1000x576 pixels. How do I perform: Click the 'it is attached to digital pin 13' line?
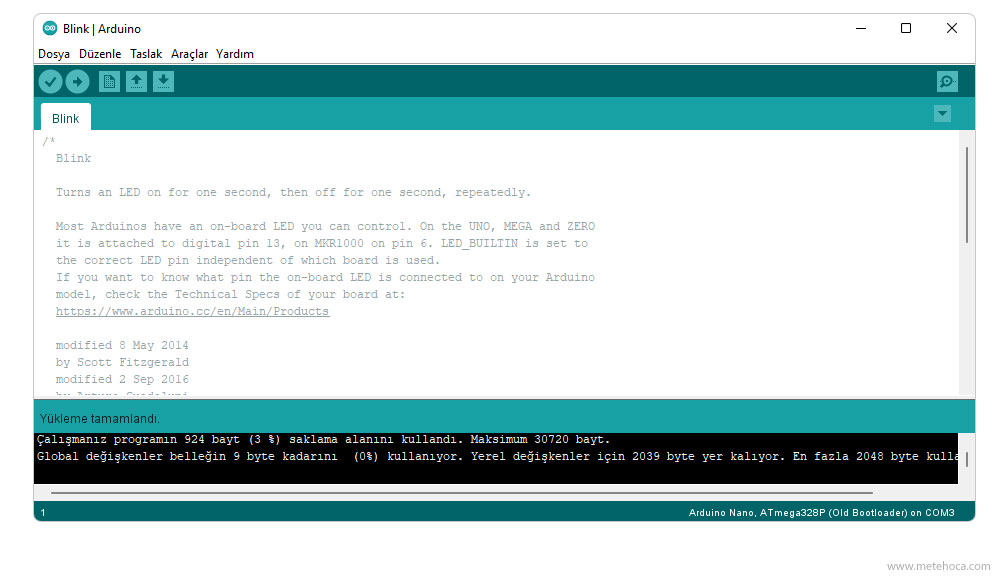(321, 243)
